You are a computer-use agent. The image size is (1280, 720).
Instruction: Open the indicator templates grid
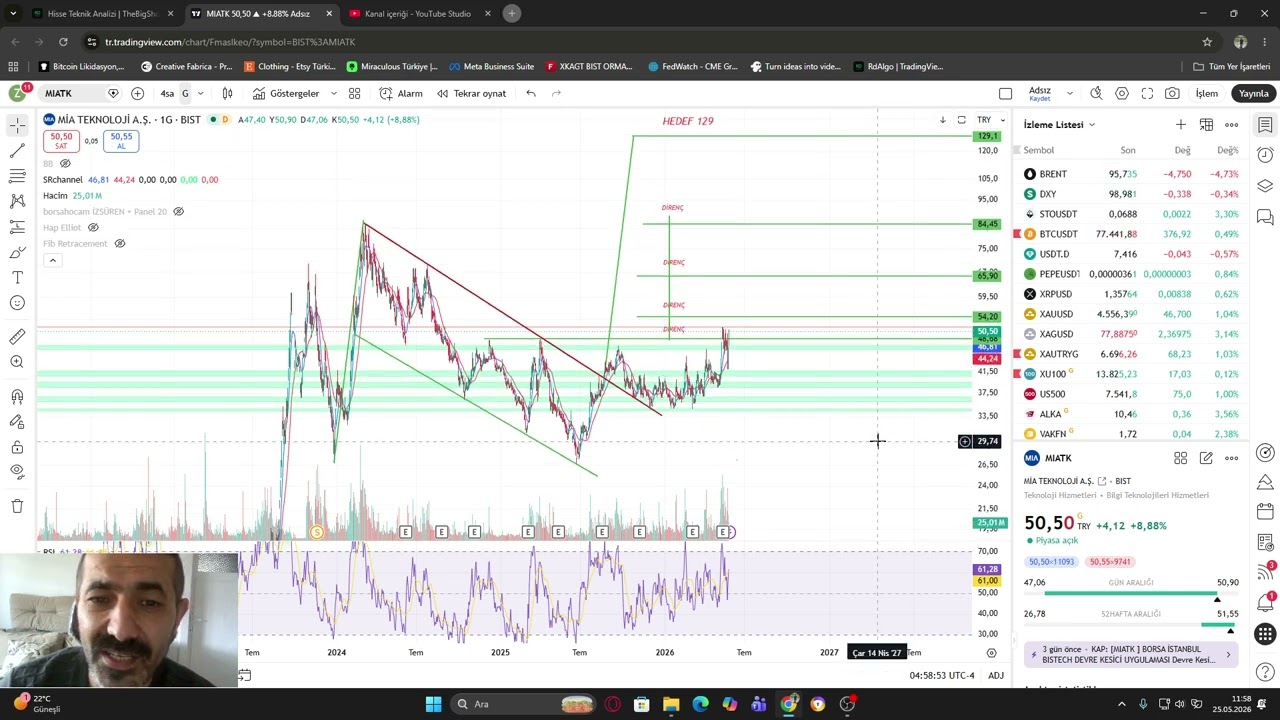tap(354, 93)
